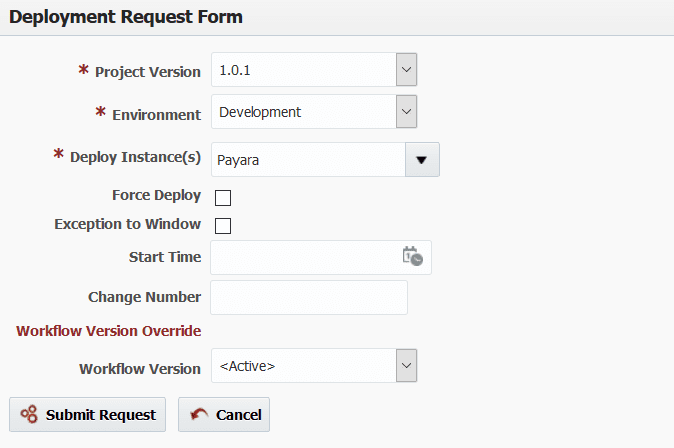Click the Force Deploy label text
This screenshot has height=448, width=674.
coord(156,195)
